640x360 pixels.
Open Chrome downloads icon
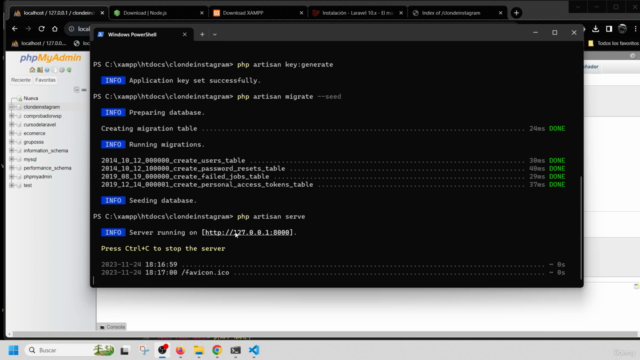pos(596,29)
